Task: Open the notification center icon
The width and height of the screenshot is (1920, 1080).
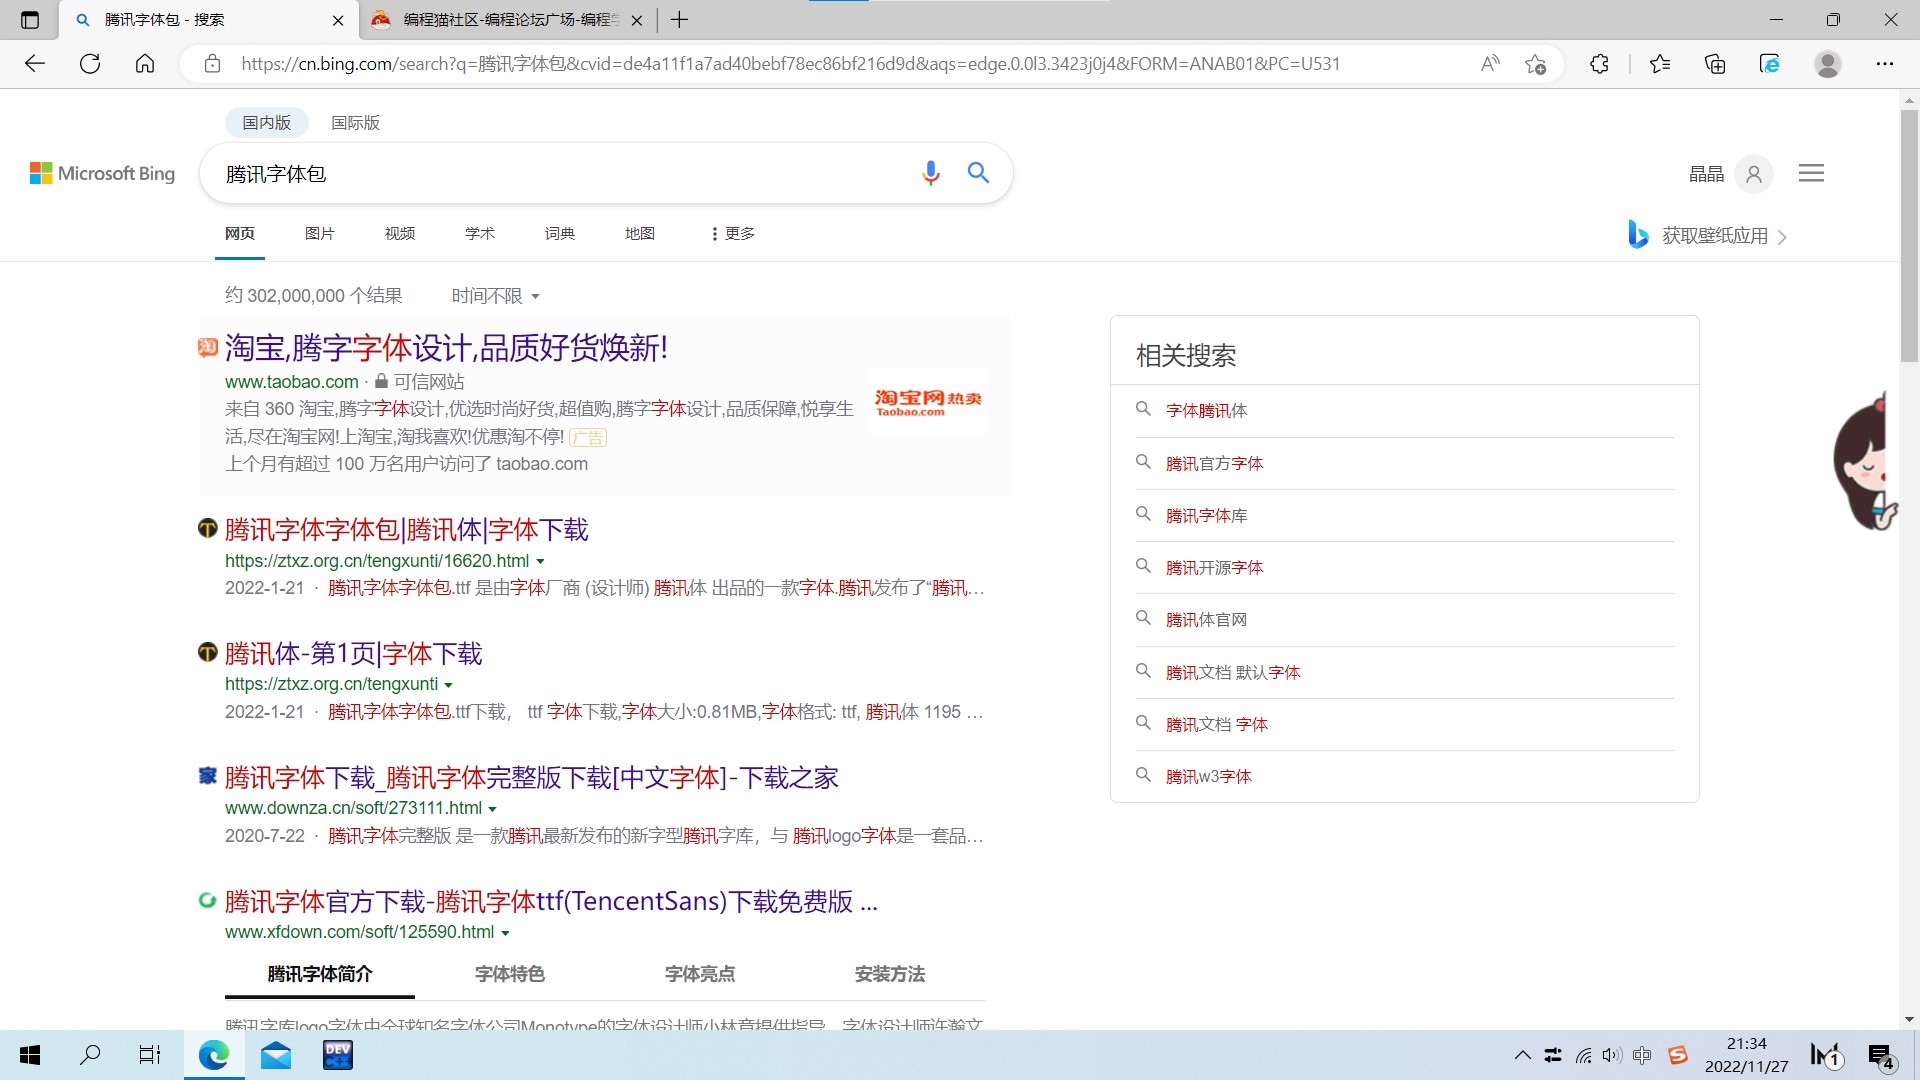Action: (1881, 1056)
